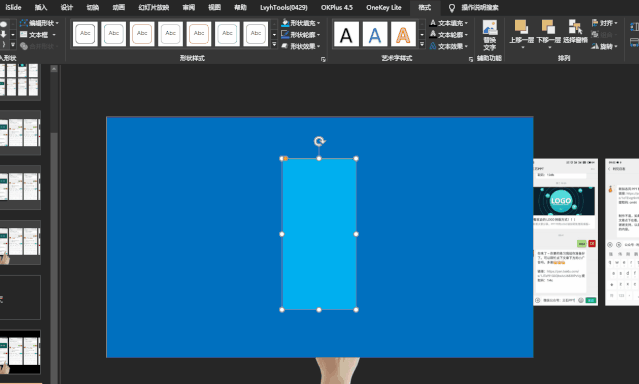Apply the black A WordArt style
The width and height of the screenshot is (639, 384).
pyautogui.click(x=346, y=34)
